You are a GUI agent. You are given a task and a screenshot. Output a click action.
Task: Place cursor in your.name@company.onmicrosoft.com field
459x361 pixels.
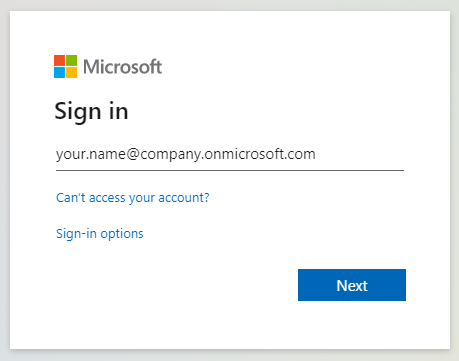point(230,154)
